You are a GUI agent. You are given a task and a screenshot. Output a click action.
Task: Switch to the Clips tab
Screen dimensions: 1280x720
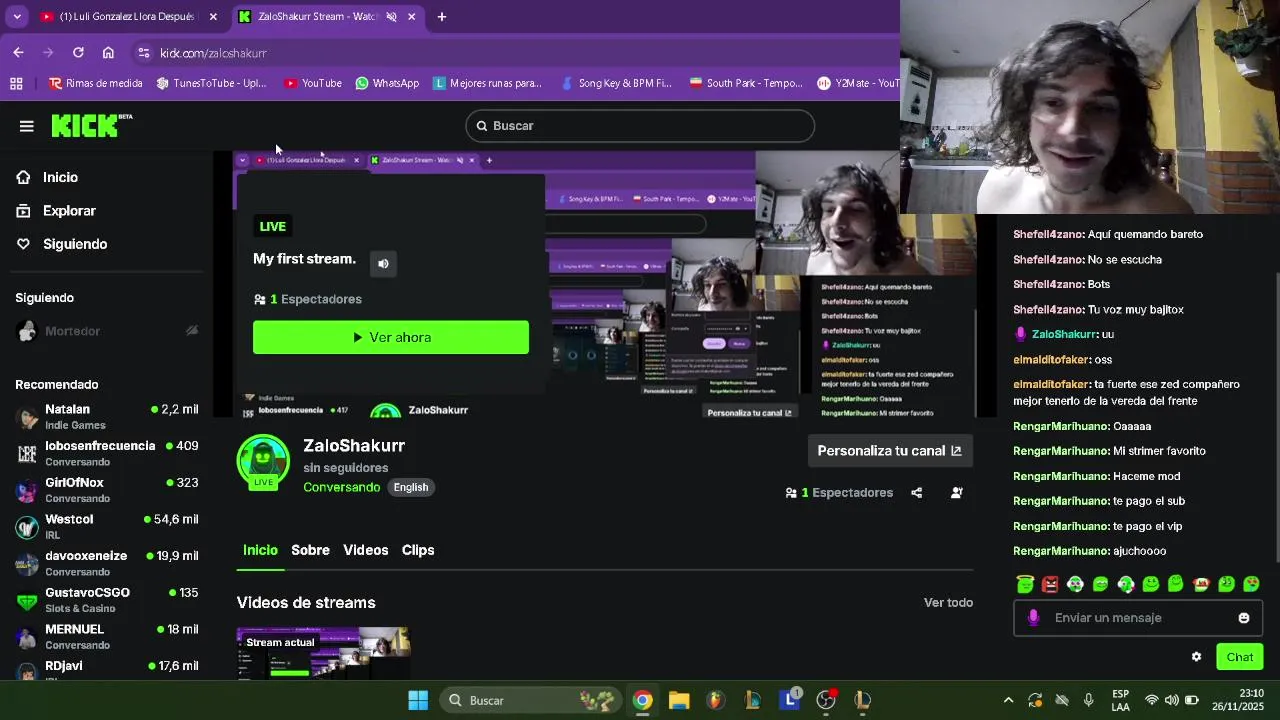(x=418, y=550)
